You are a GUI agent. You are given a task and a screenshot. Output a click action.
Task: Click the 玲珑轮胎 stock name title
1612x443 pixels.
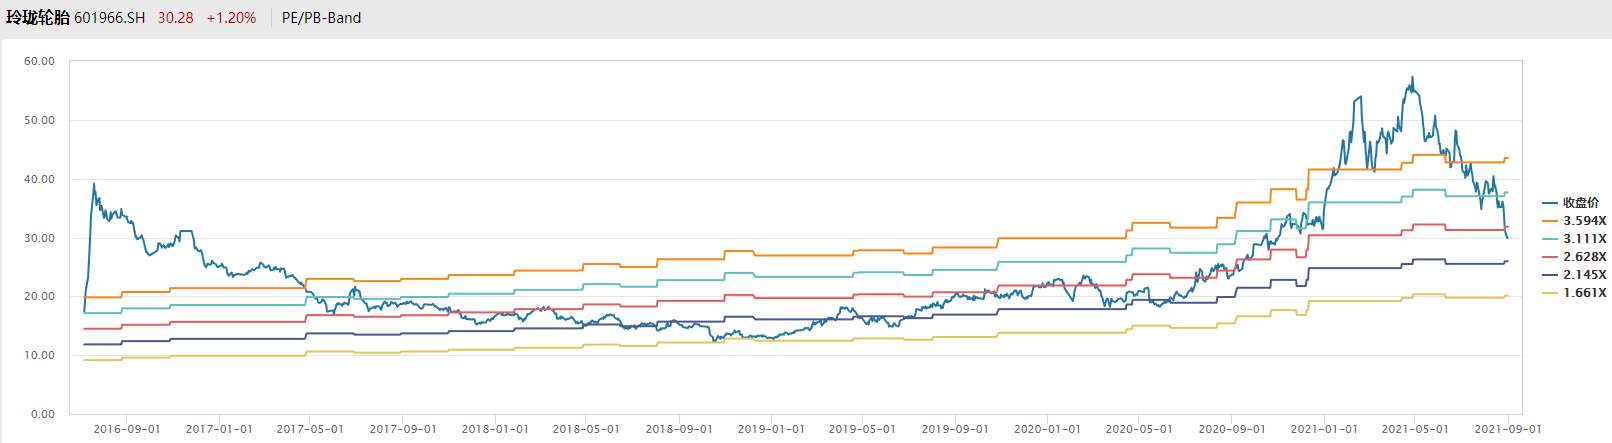click(37, 18)
